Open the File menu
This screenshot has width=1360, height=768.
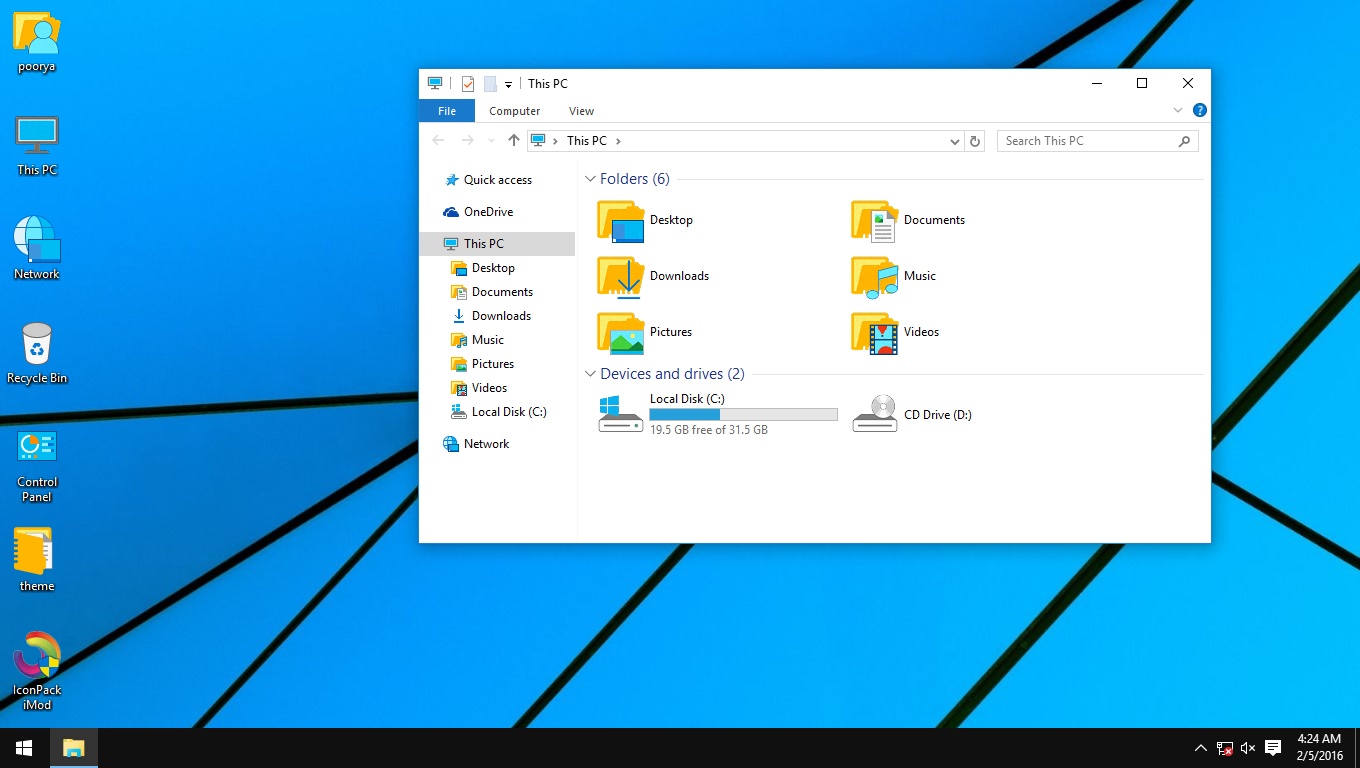(x=445, y=110)
